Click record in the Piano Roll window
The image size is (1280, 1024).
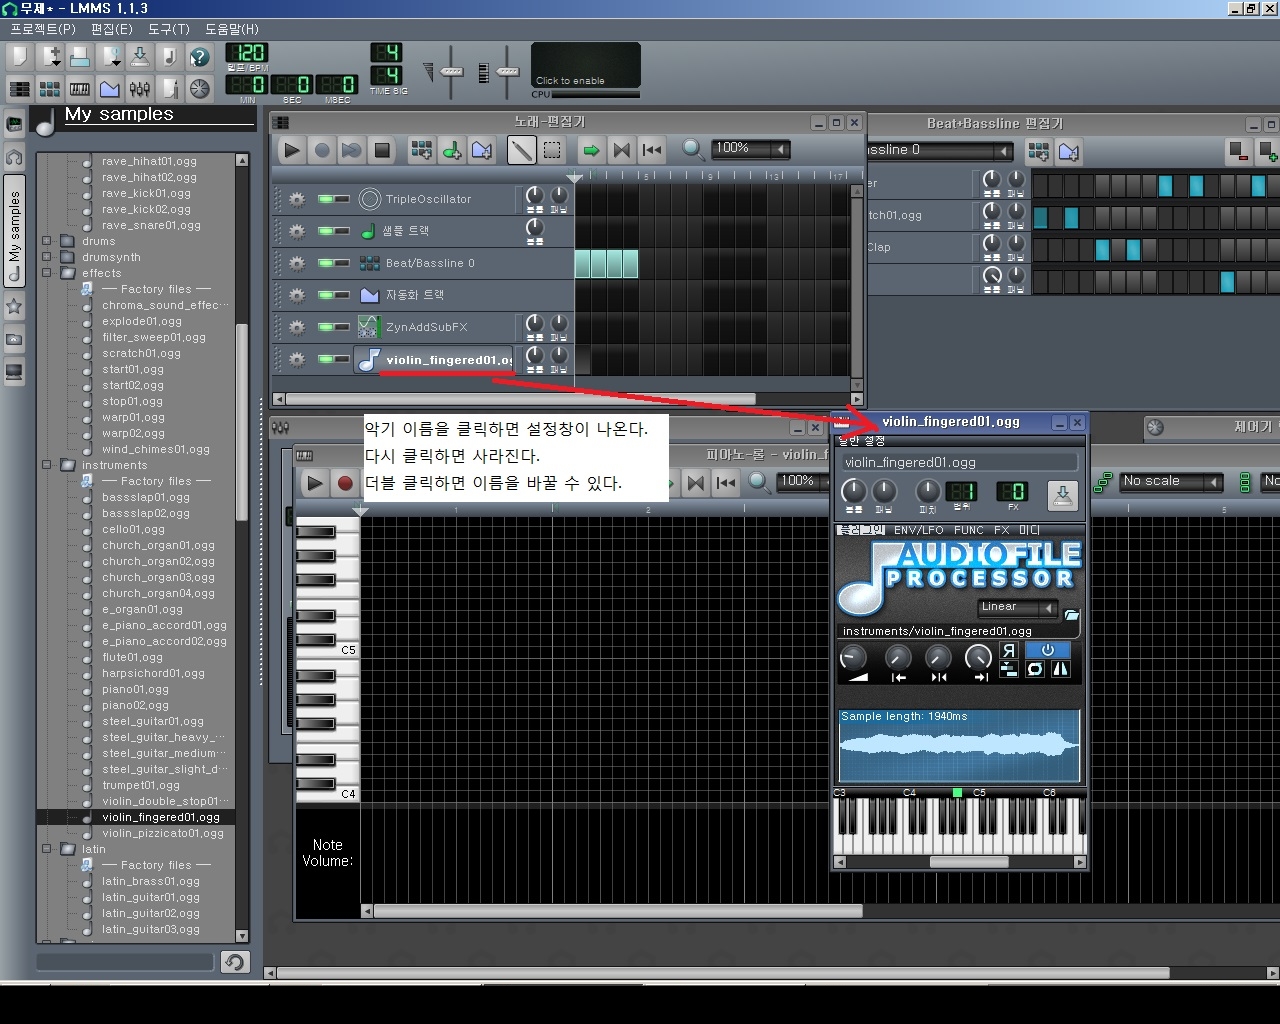(345, 483)
